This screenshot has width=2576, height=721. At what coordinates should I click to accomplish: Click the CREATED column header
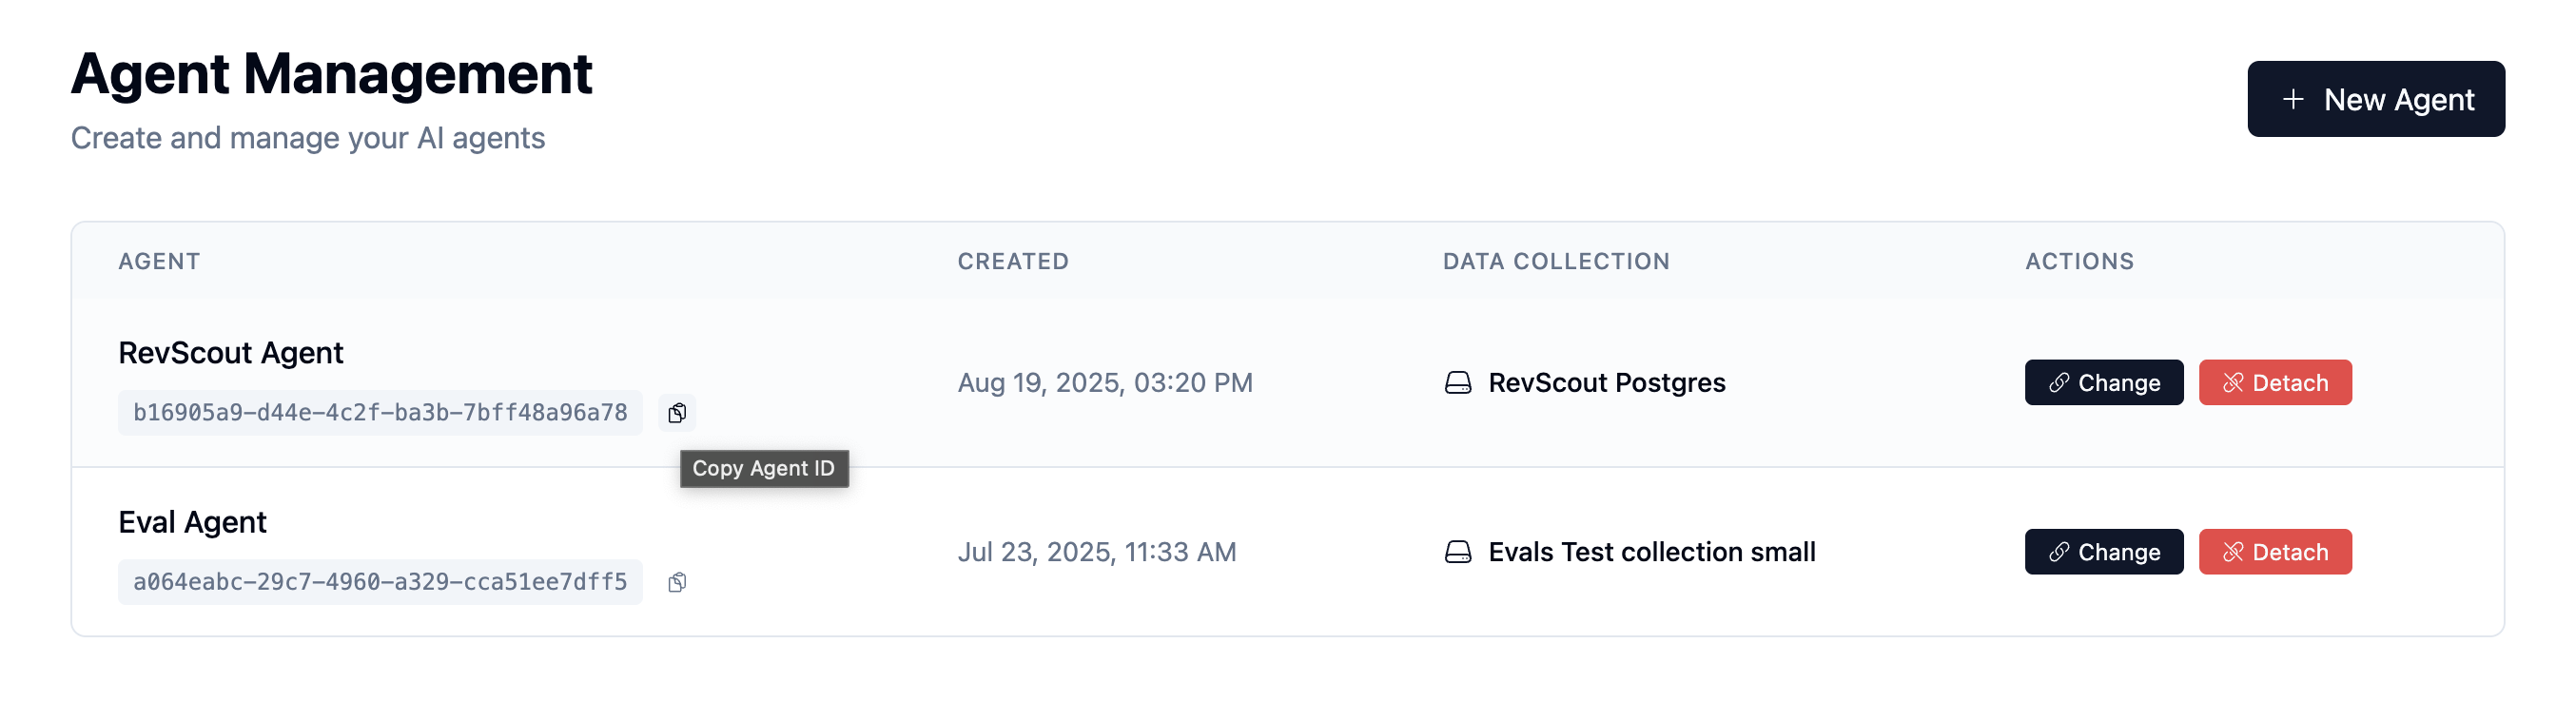click(1013, 262)
